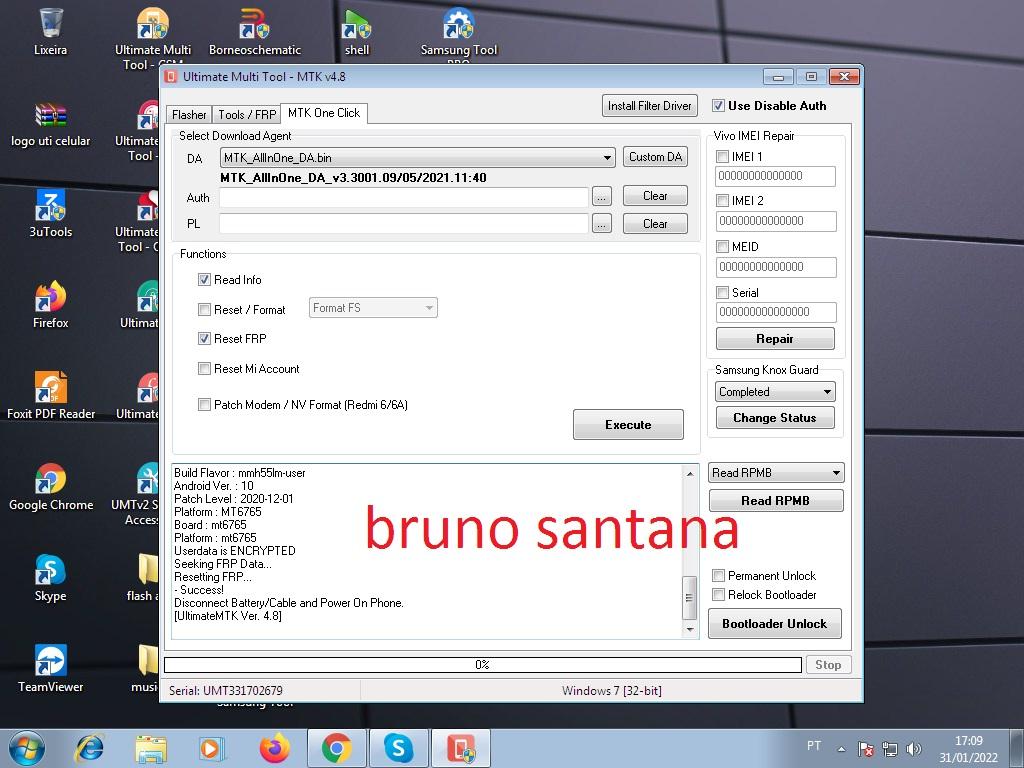1024x768 pixels.
Task: Open Windows Explorer from the taskbar
Action: [151, 748]
